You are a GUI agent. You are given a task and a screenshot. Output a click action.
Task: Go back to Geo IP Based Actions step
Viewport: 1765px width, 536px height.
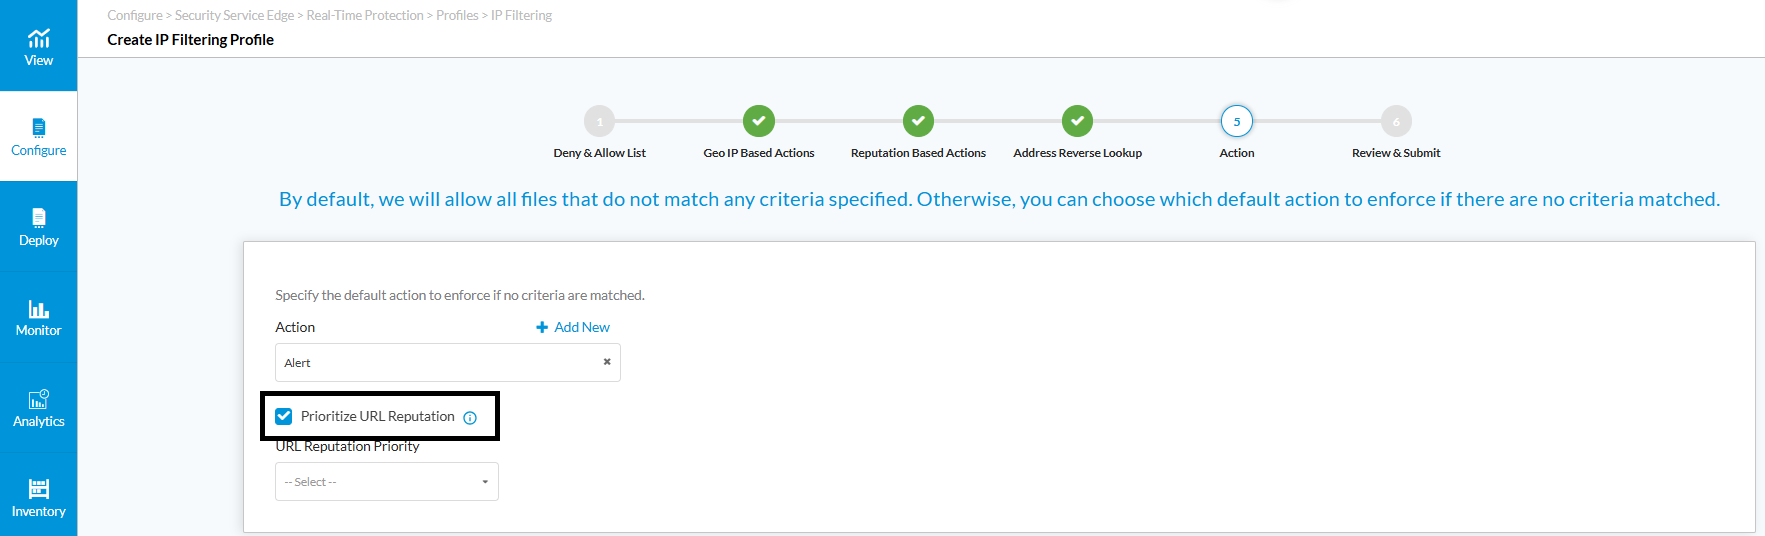click(x=759, y=121)
